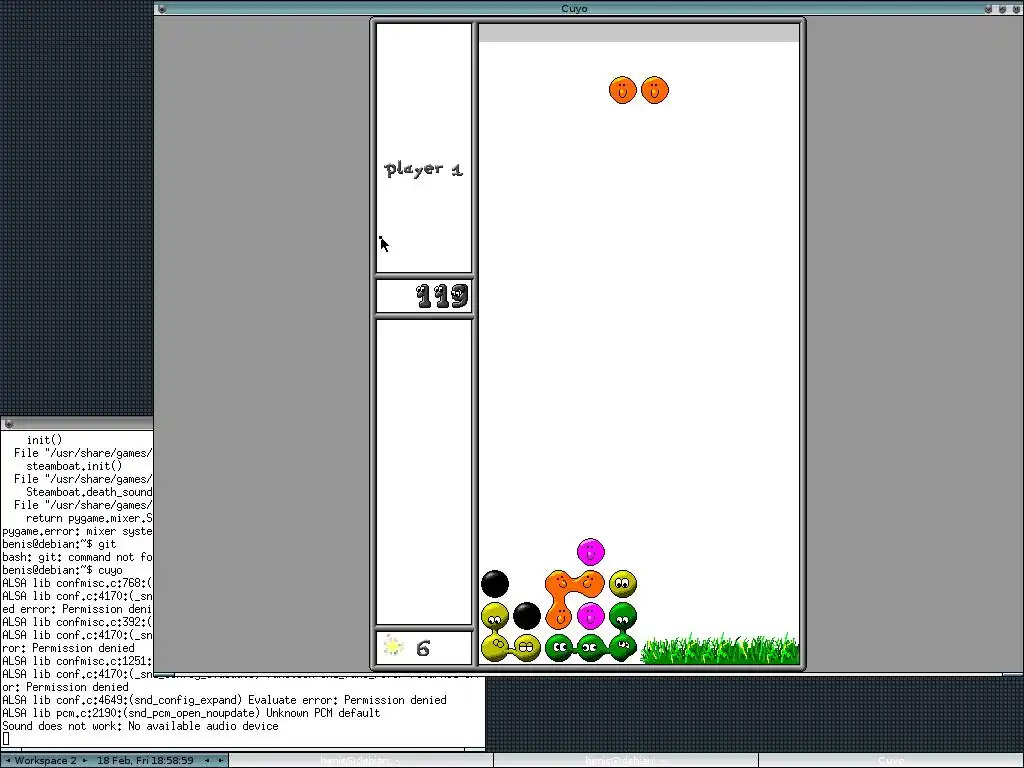Click the terminal line starting 'pygame.error: mixer'

click(77, 531)
